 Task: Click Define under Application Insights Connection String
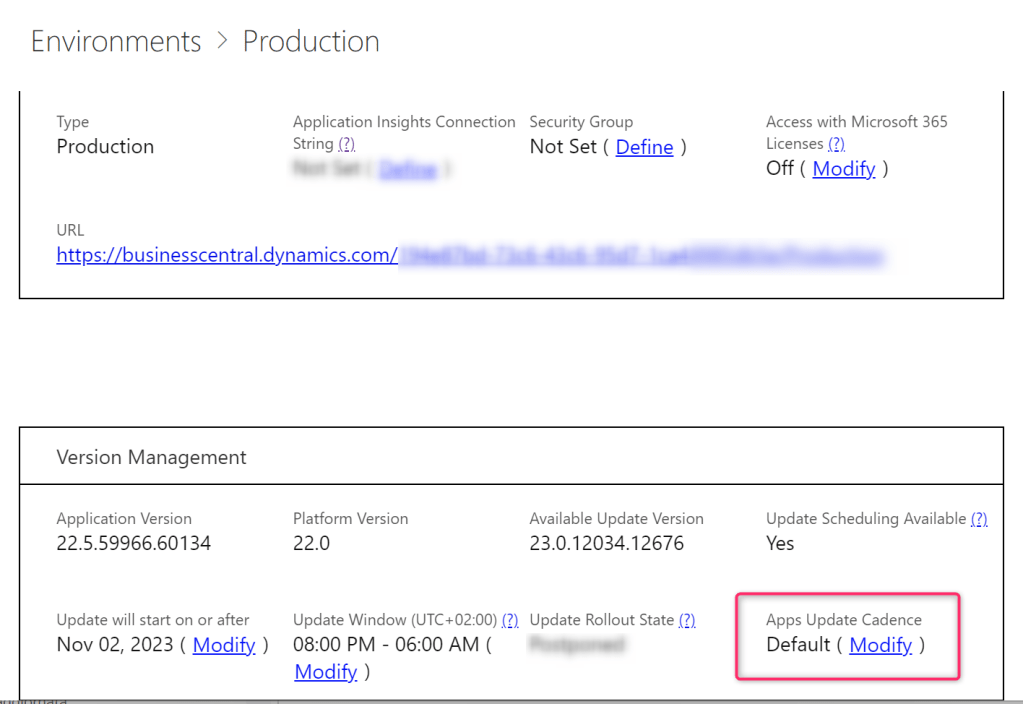(x=408, y=170)
